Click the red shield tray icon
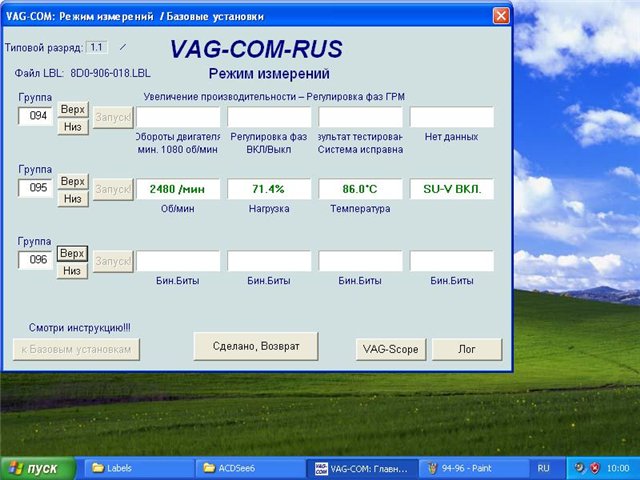 click(x=596, y=468)
